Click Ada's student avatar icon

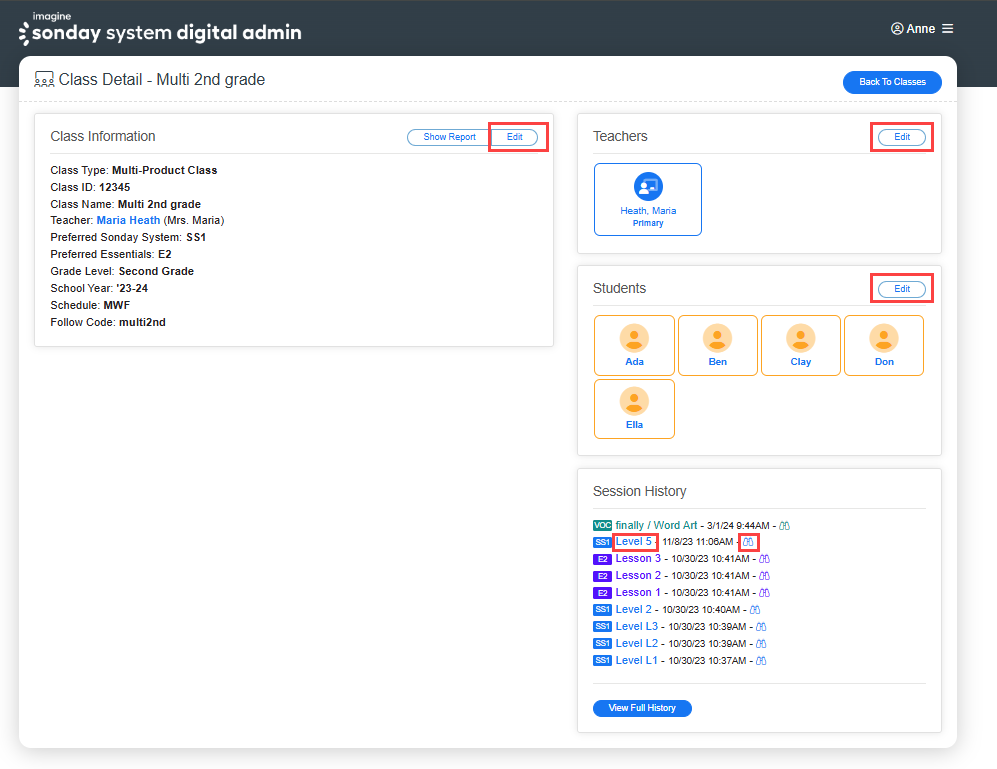(x=634, y=338)
